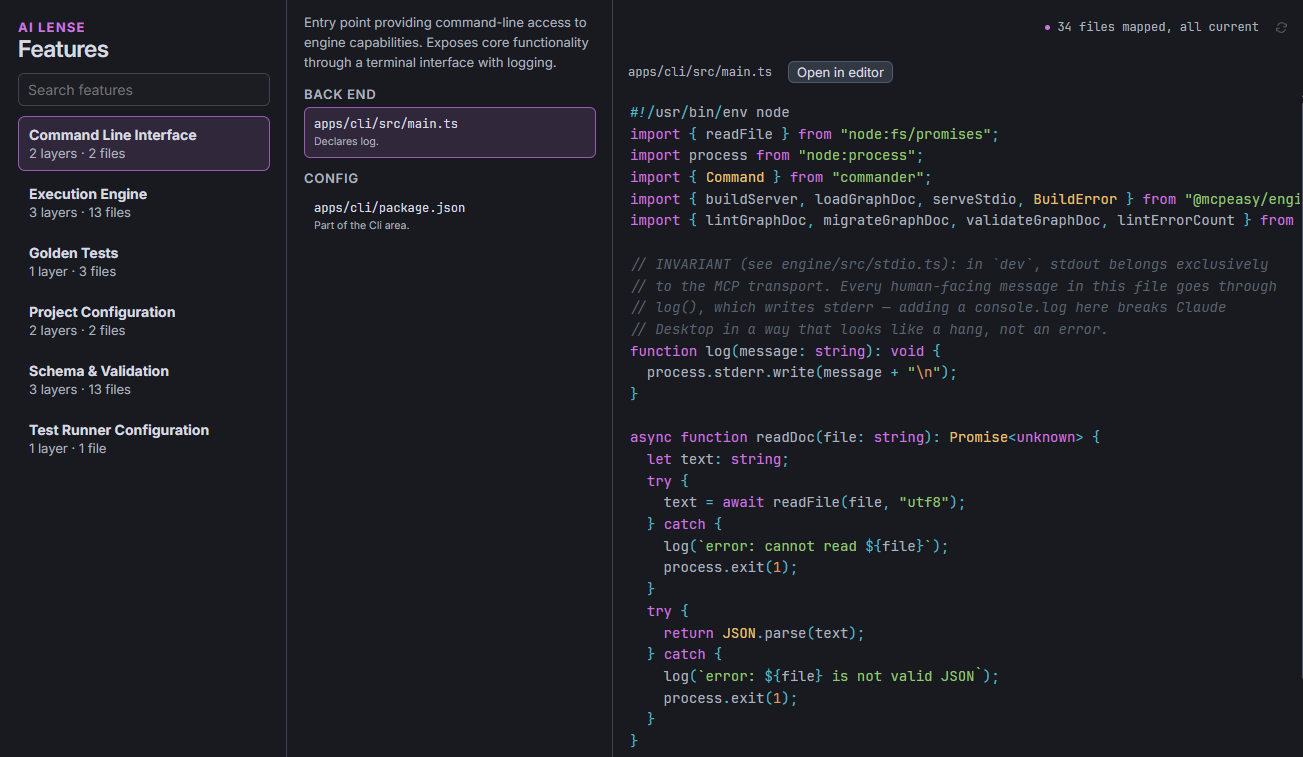Click the 'Declares log.' file note
The height and width of the screenshot is (757, 1303).
click(346, 141)
